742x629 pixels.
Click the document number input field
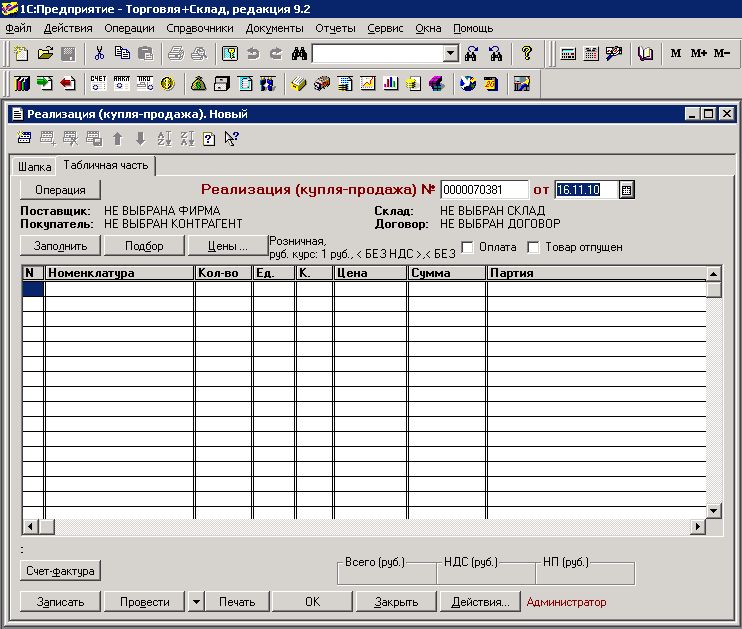(484, 189)
